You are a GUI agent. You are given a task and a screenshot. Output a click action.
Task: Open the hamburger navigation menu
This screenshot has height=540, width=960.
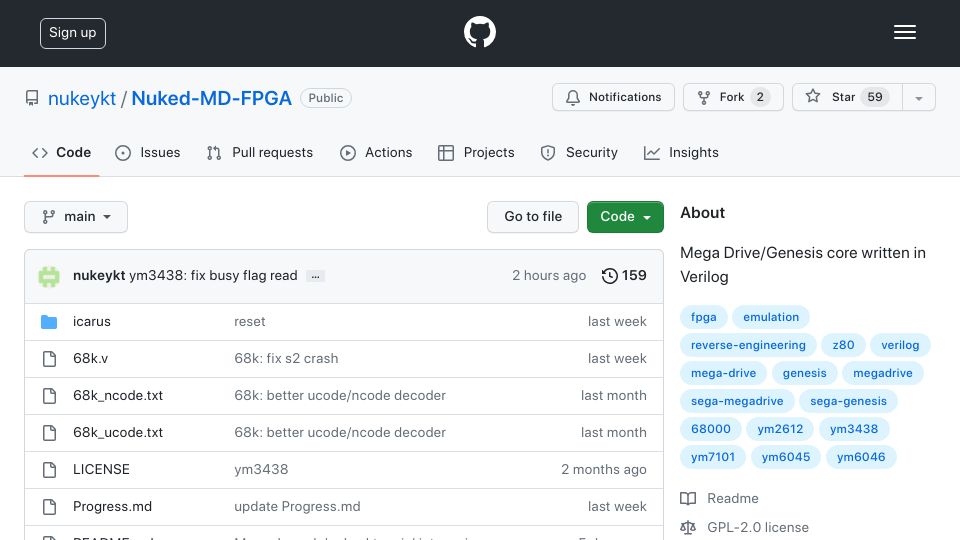(x=904, y=32)
